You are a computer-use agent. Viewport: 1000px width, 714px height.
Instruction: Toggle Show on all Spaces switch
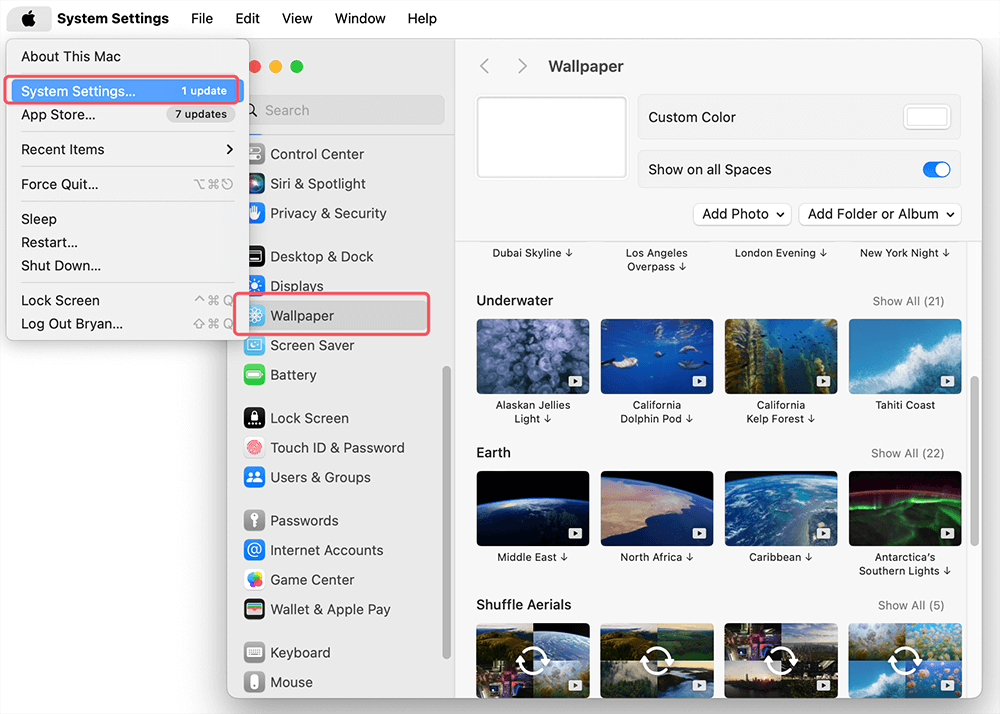[x=936, y=170]
